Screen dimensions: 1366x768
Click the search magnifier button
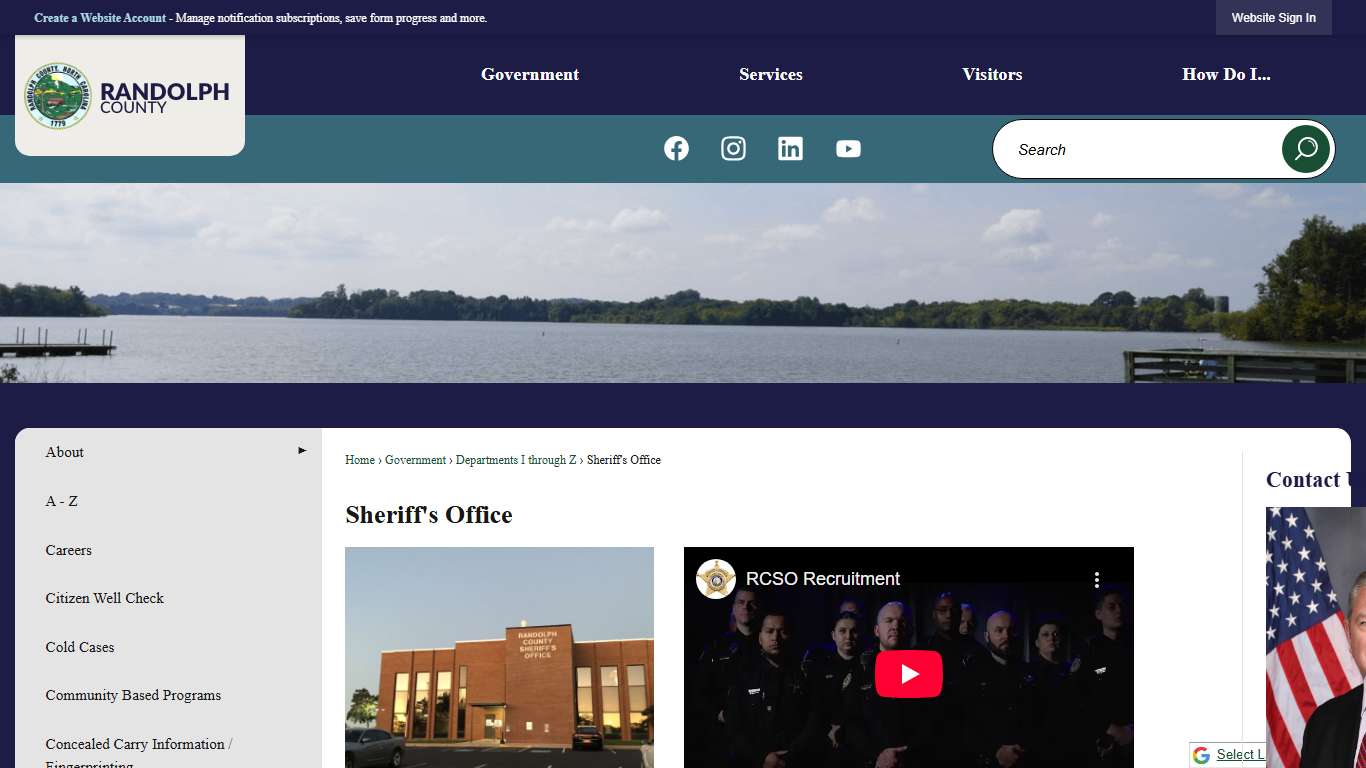(1306, 148)
